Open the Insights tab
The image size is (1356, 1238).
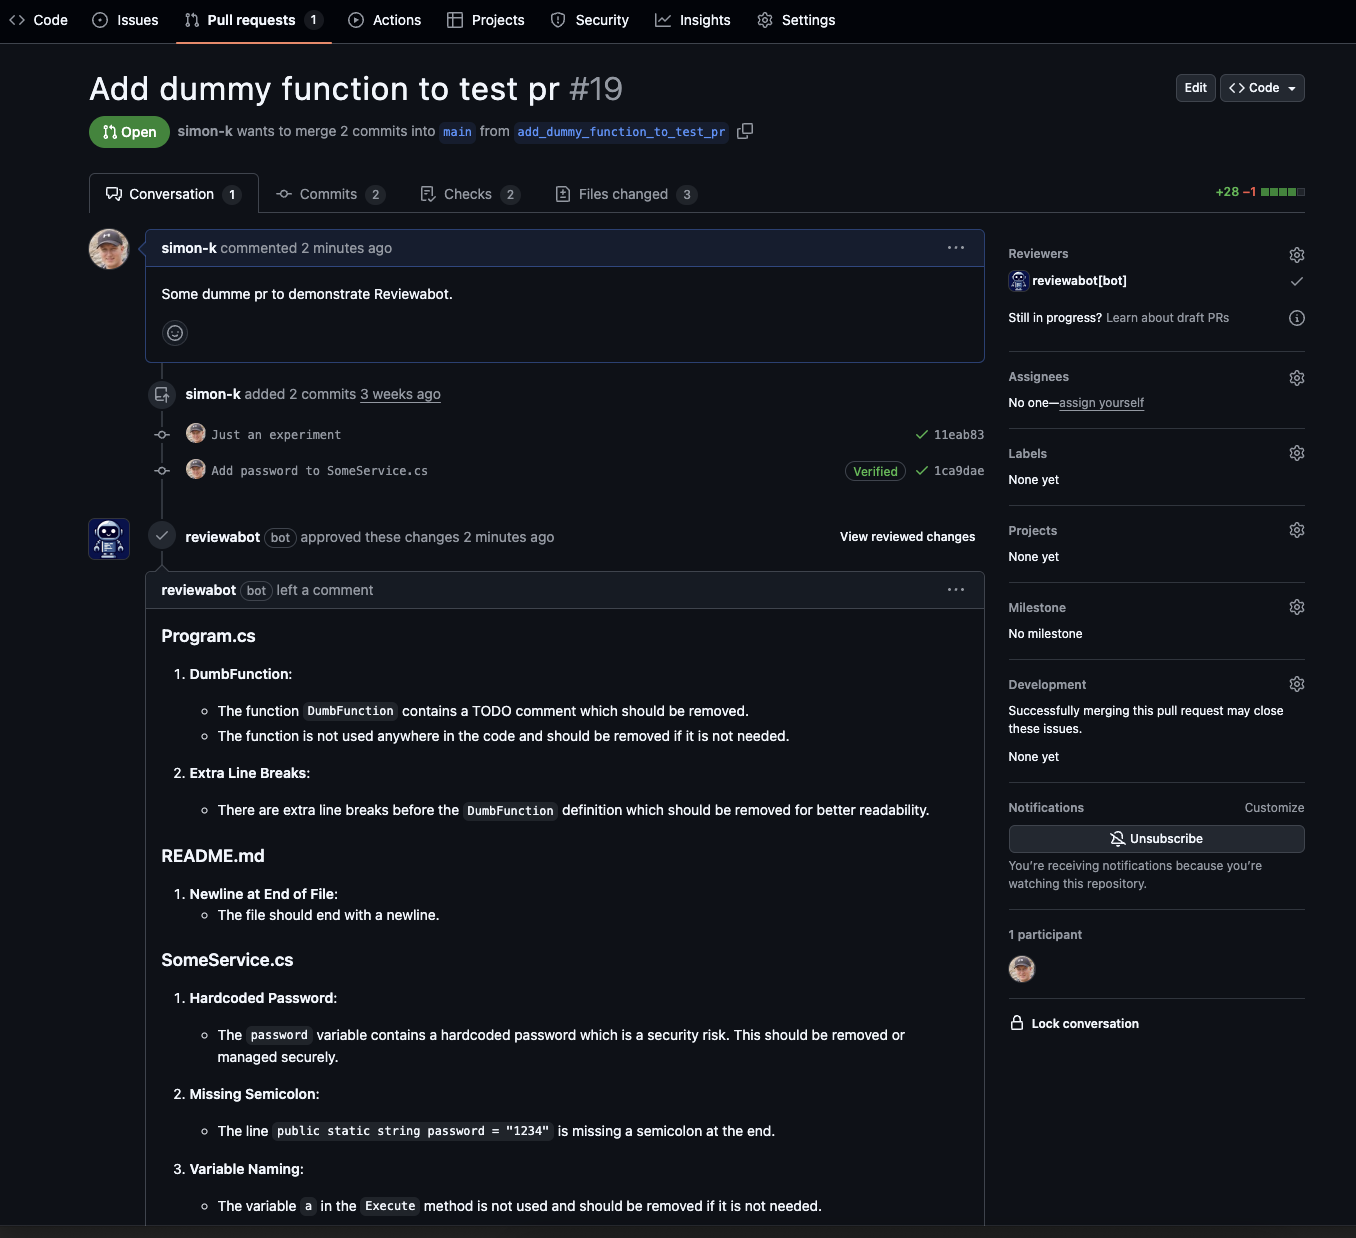[693, 20]
